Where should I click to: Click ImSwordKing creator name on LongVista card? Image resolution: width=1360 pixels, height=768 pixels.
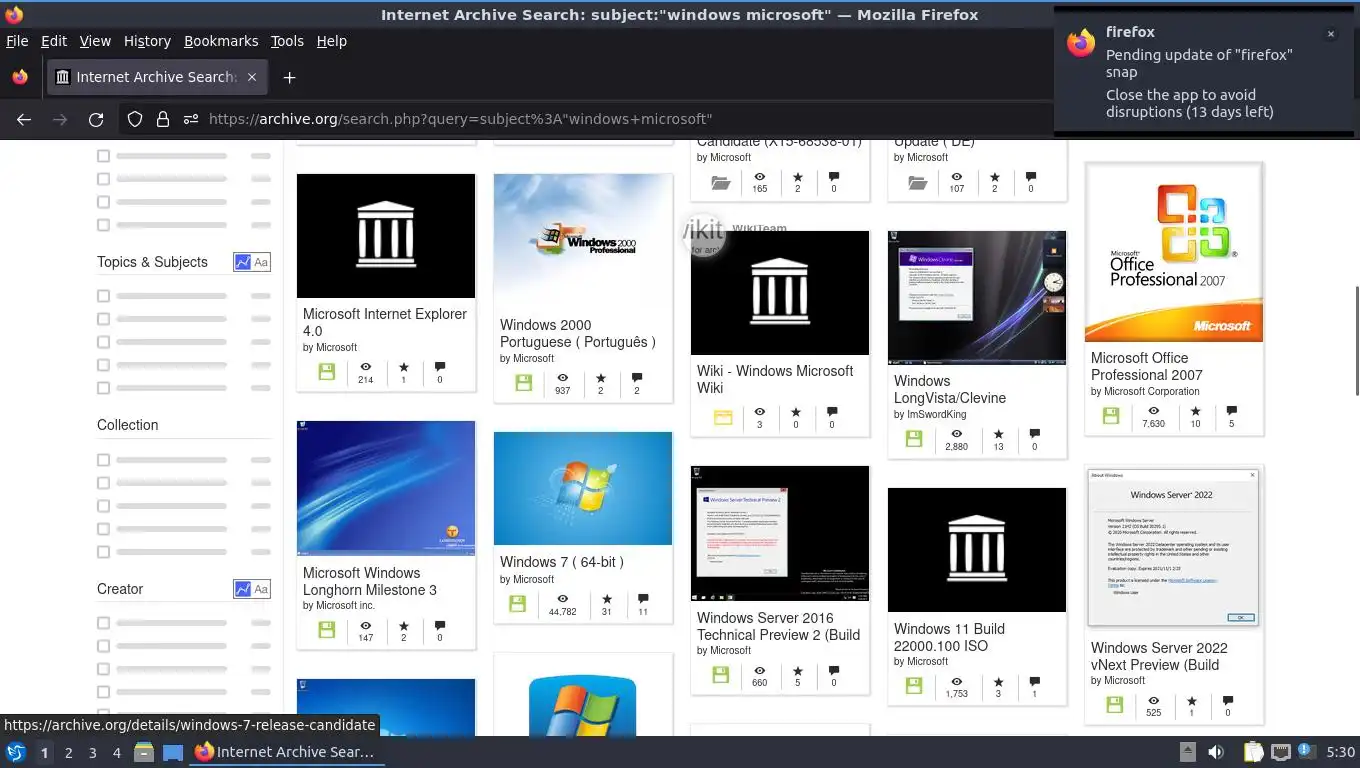tap(937, 414)
